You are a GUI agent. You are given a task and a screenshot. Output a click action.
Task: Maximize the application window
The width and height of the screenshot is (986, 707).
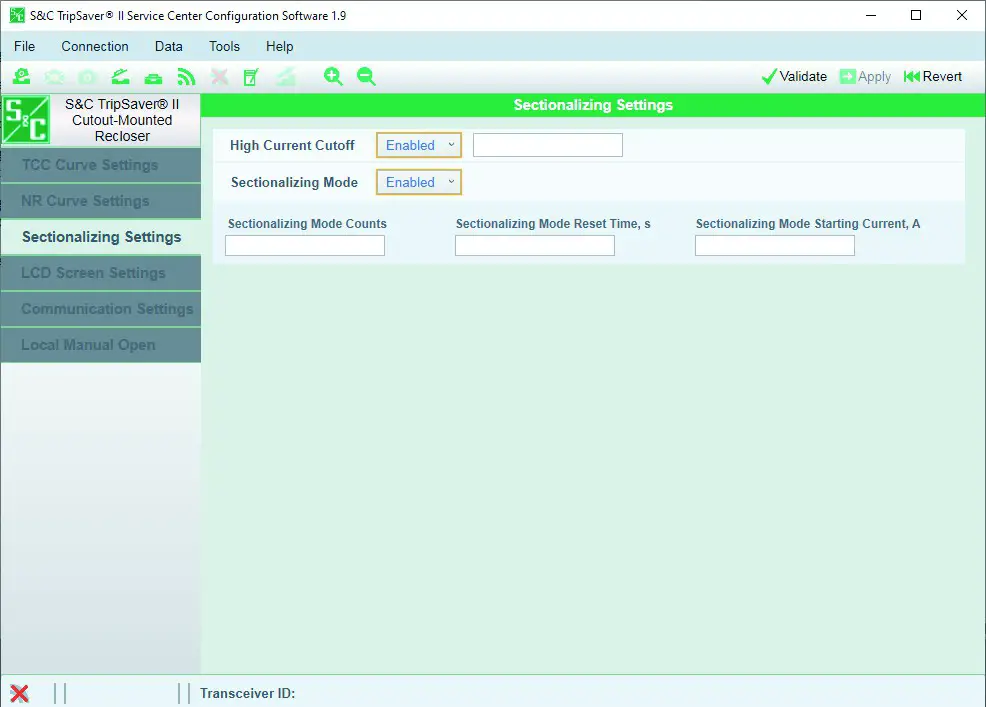point(916,15)
